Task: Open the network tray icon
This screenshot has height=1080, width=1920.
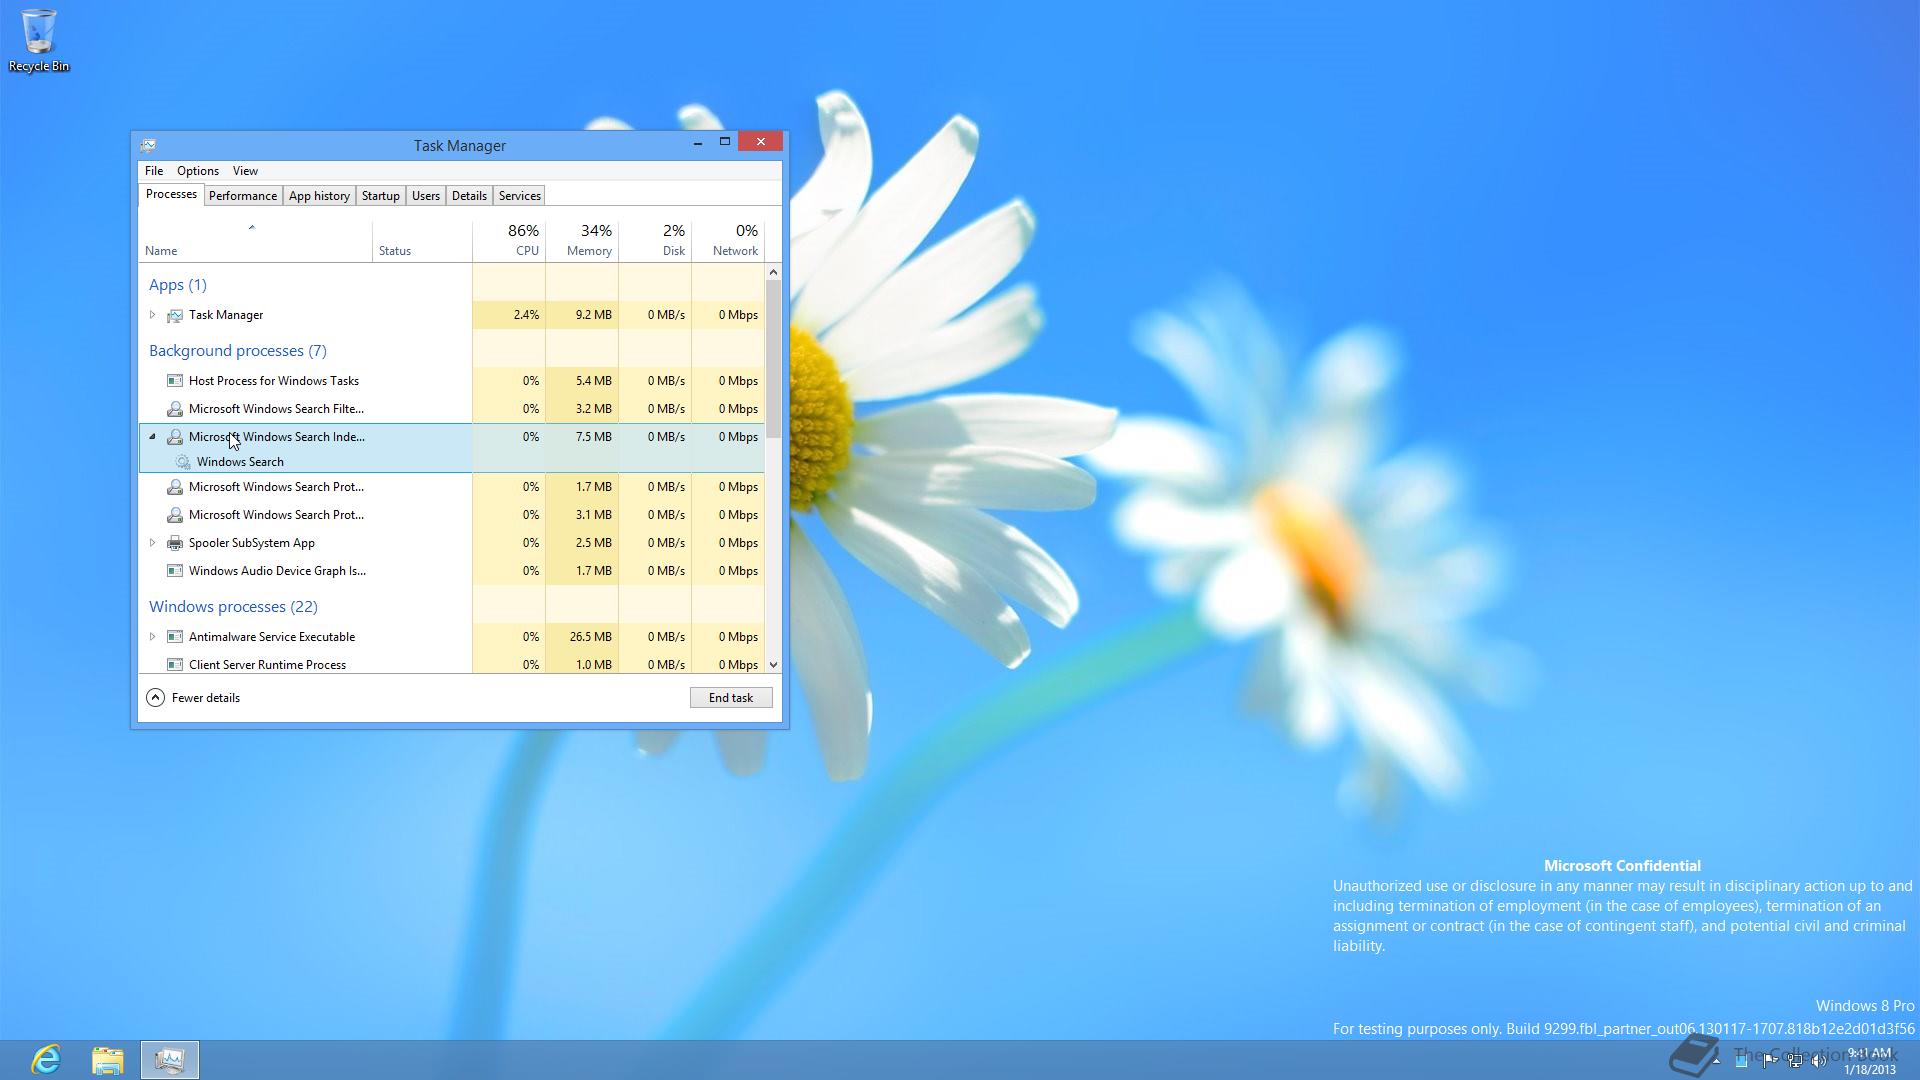Action: [x=1795, y=1060]
